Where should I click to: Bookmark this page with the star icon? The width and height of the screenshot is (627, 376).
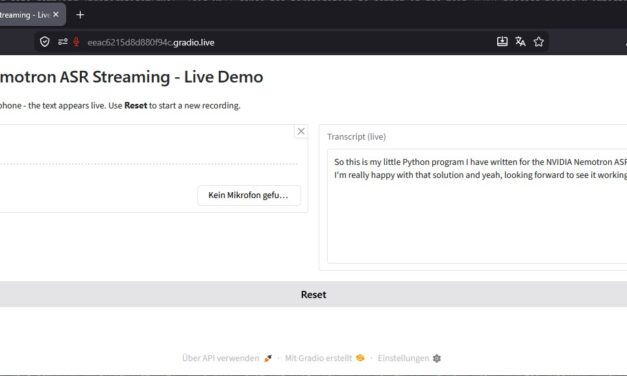point(539,42)
